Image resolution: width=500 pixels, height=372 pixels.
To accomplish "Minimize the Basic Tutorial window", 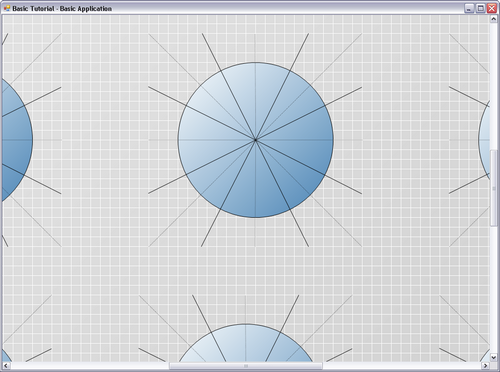I will coord(469,8).
